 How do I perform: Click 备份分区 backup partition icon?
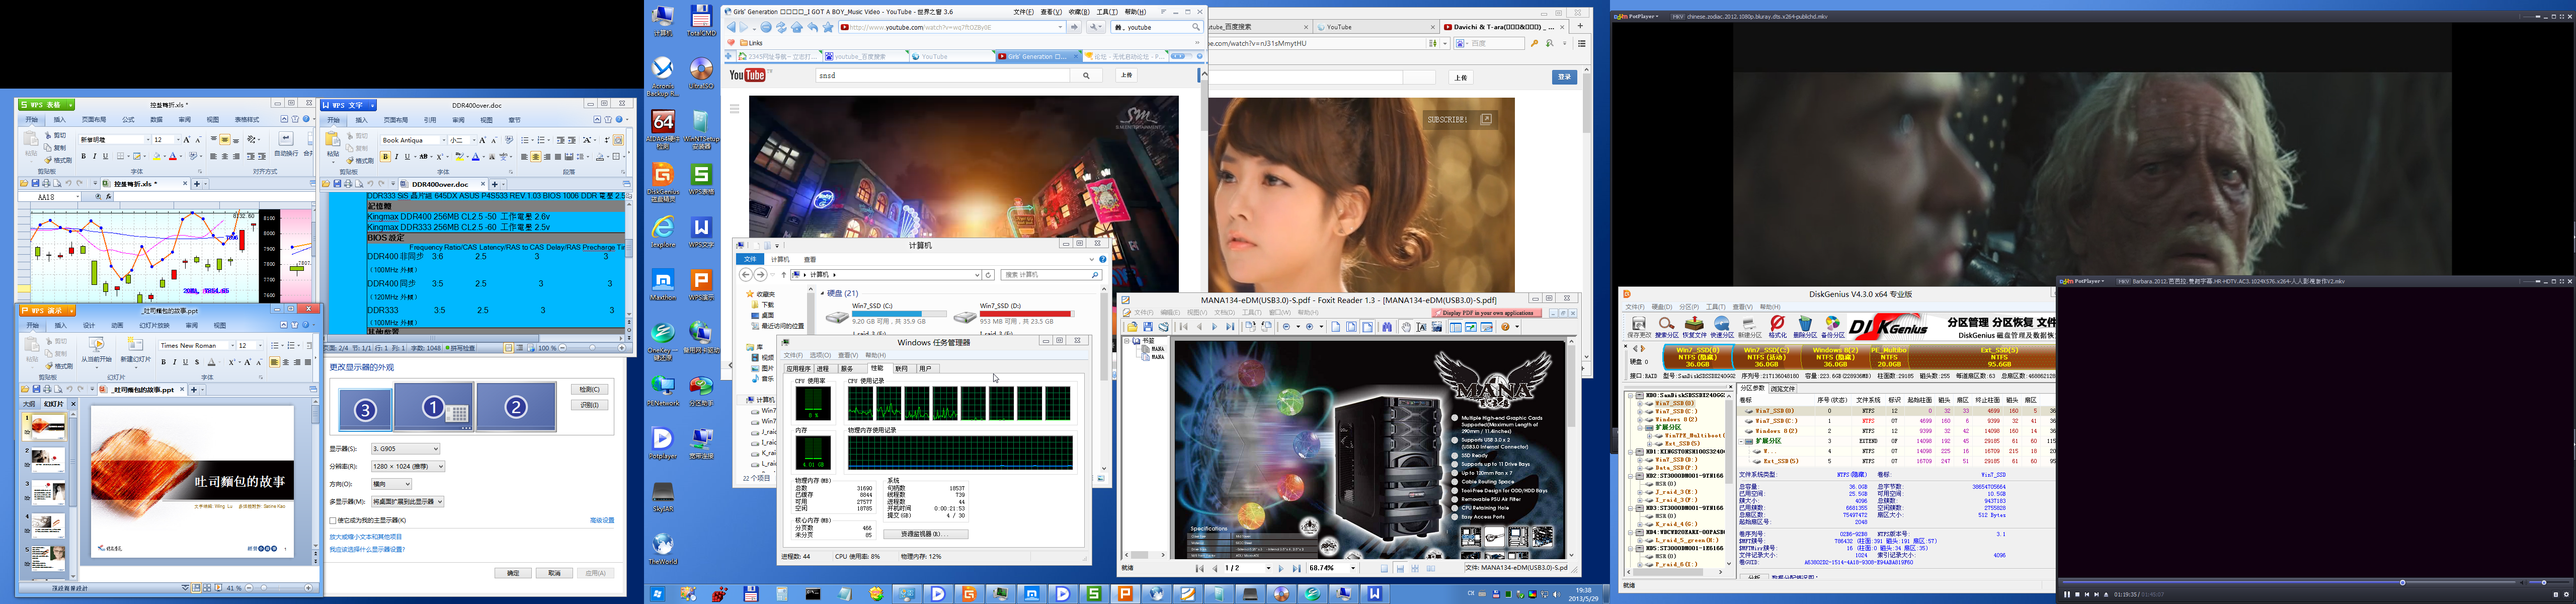tap(1833, 327)
